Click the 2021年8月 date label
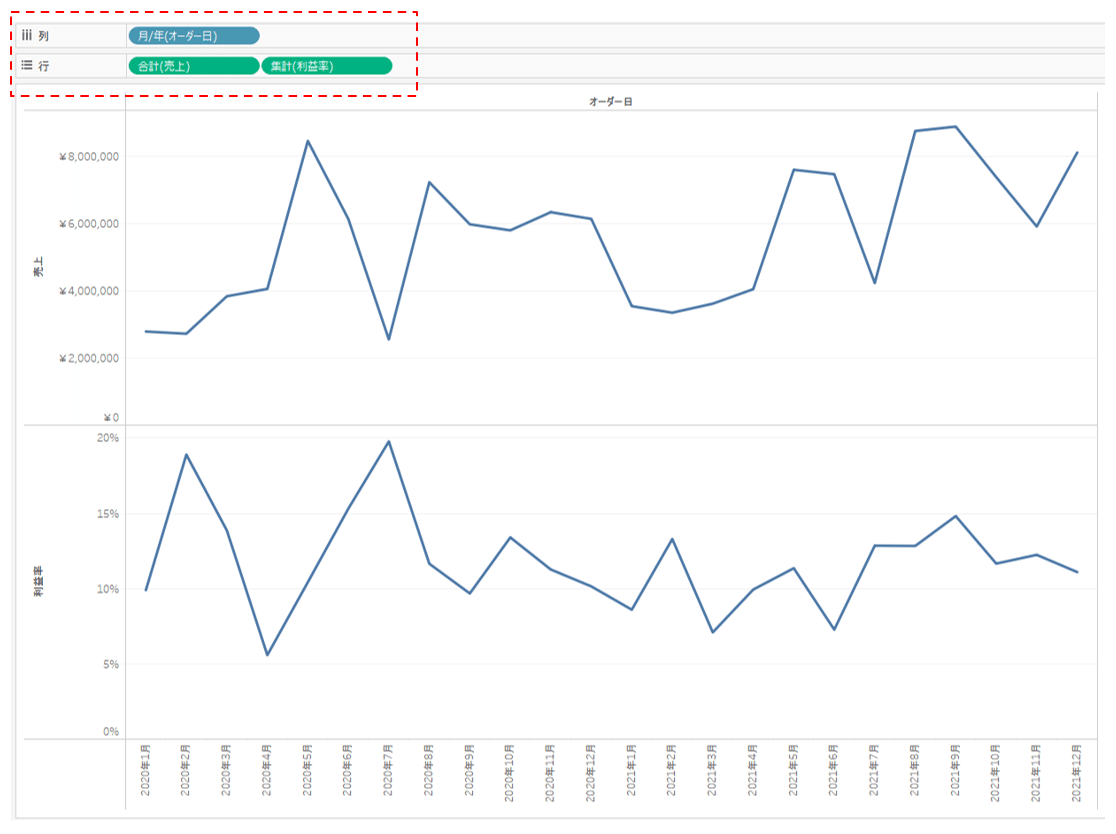This screenshot has width=1116, height=834. coord(915,770)
